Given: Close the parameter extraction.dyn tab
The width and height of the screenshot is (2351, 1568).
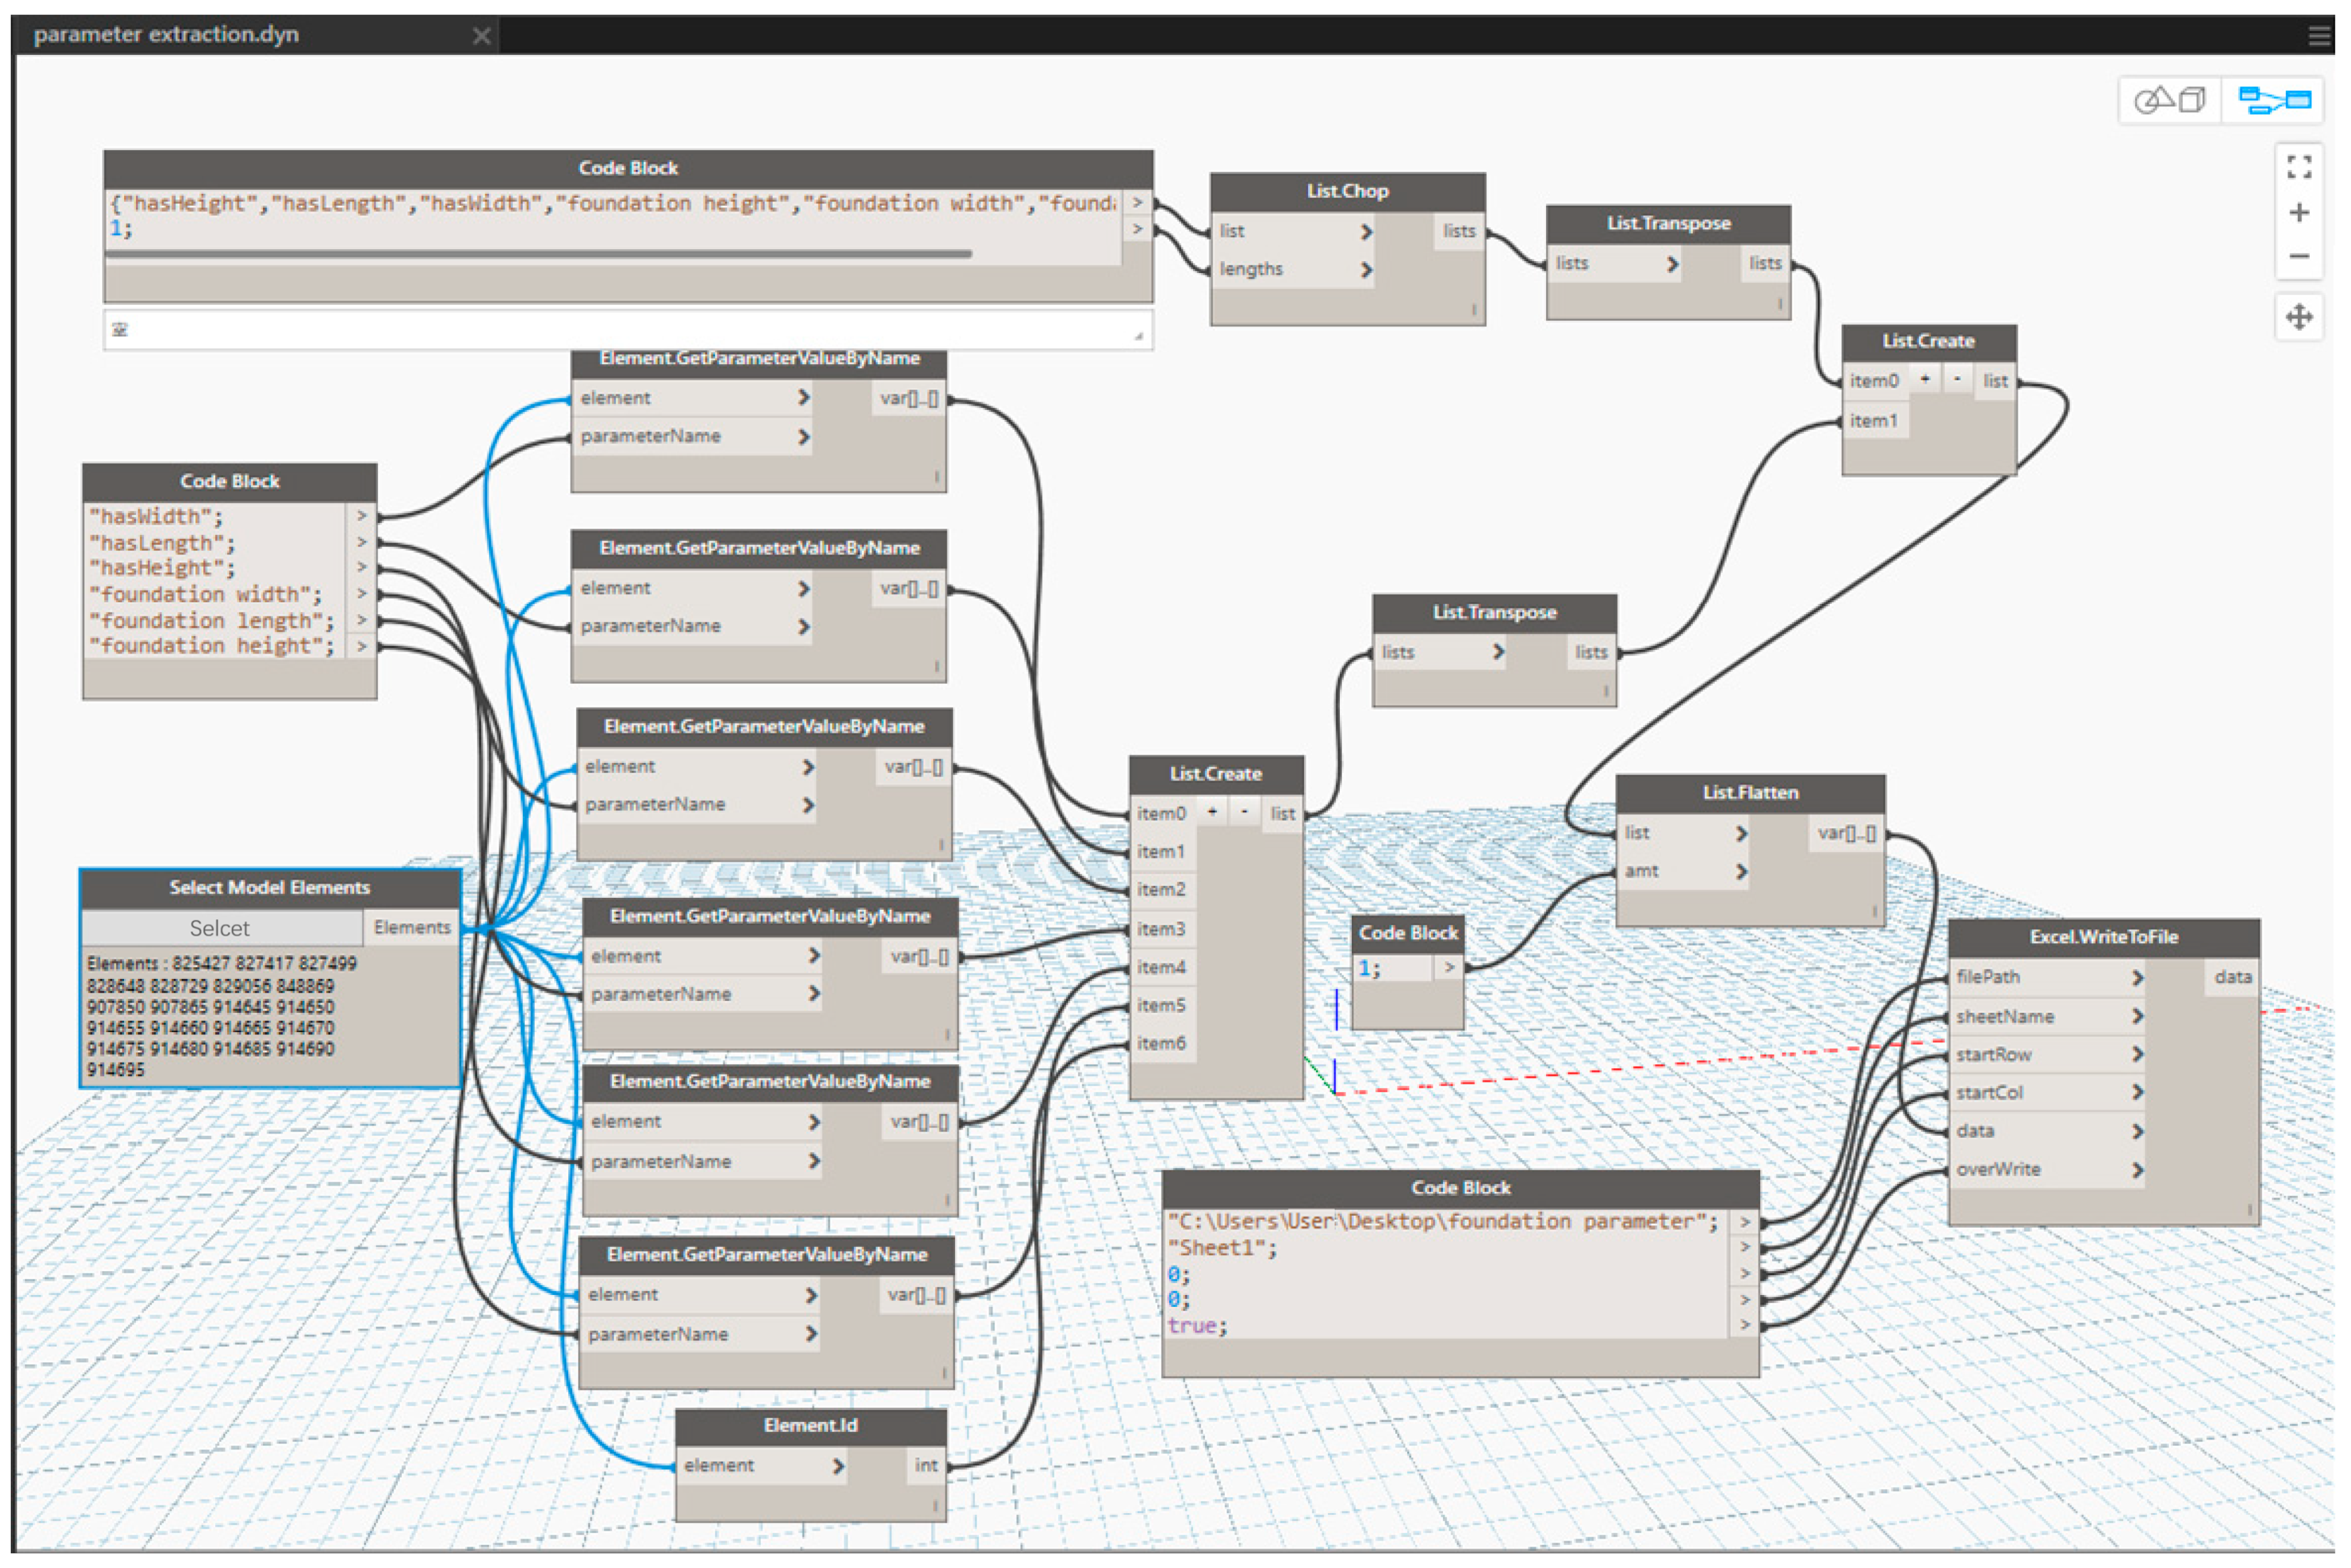Looking at the screenshot, I should [481, 36].
